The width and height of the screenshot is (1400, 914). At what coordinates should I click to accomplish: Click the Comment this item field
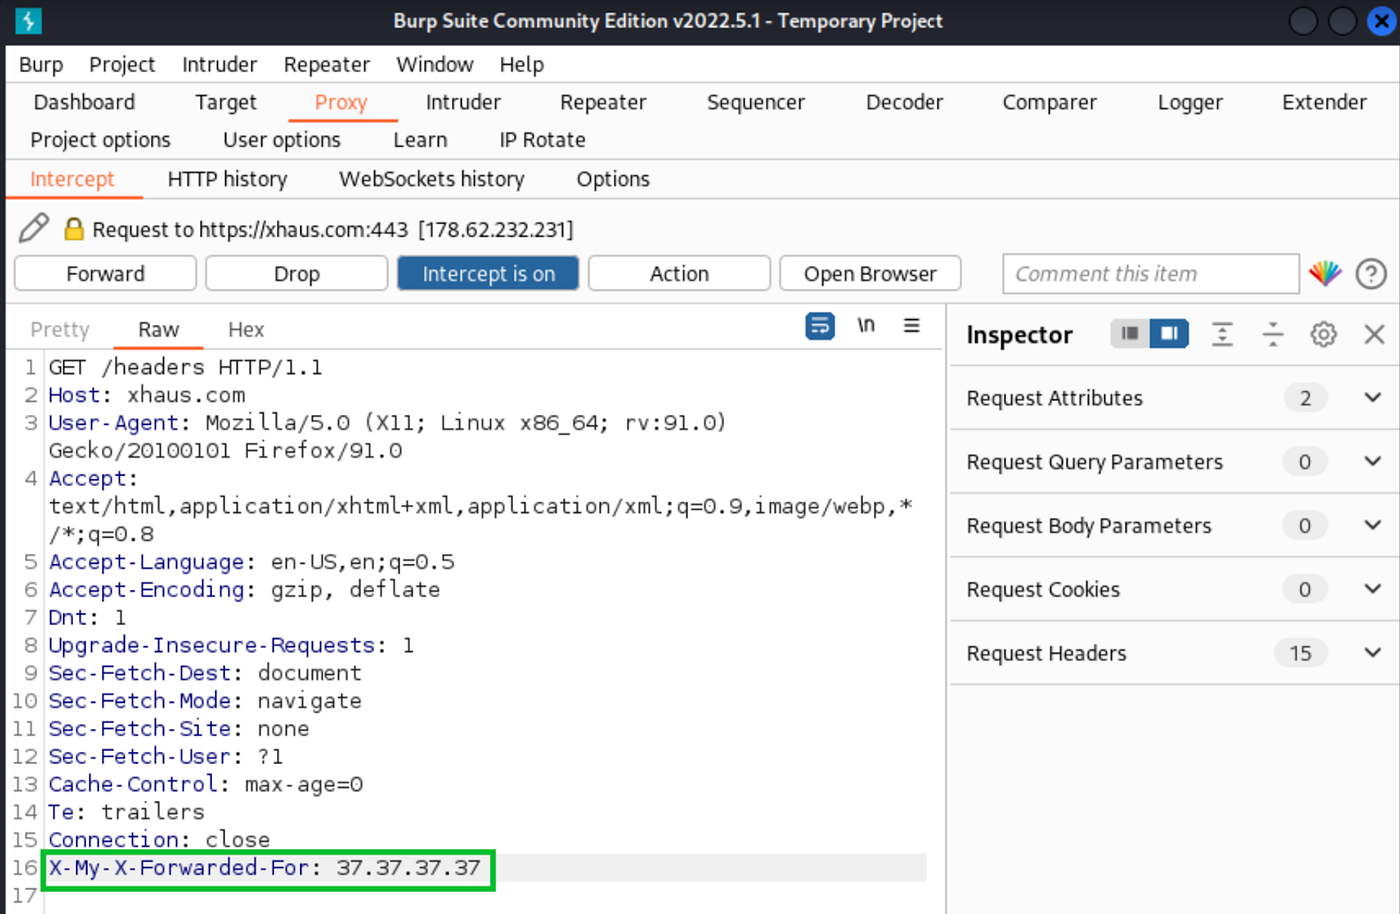[x=1151, y=273]
